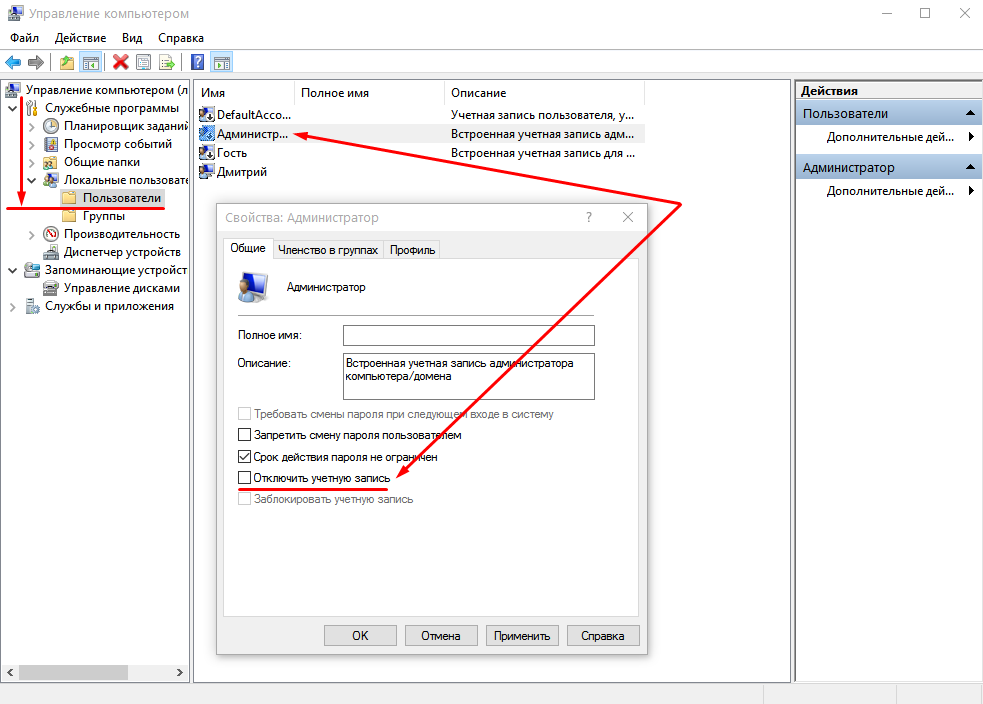Click the red X delete toolbar icon

(120, 62)
